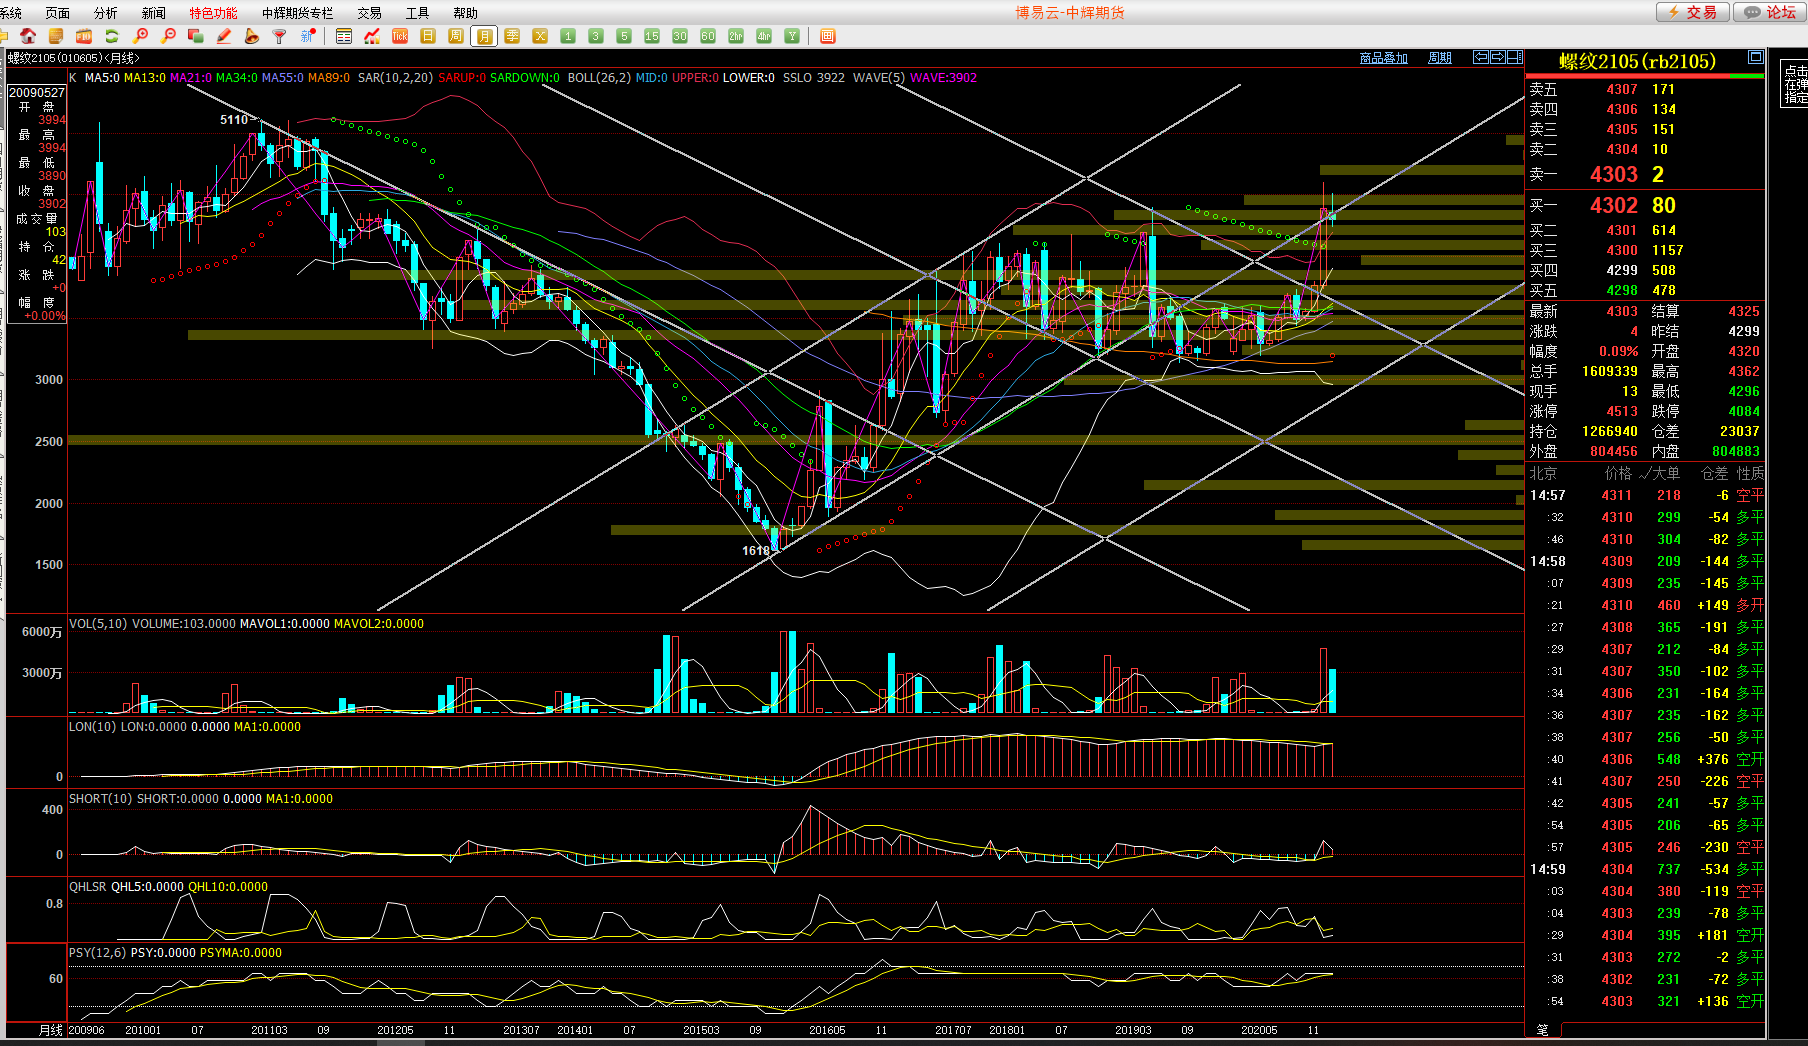
Task: Open the 特色功能 menu
Action: (213, 13)
